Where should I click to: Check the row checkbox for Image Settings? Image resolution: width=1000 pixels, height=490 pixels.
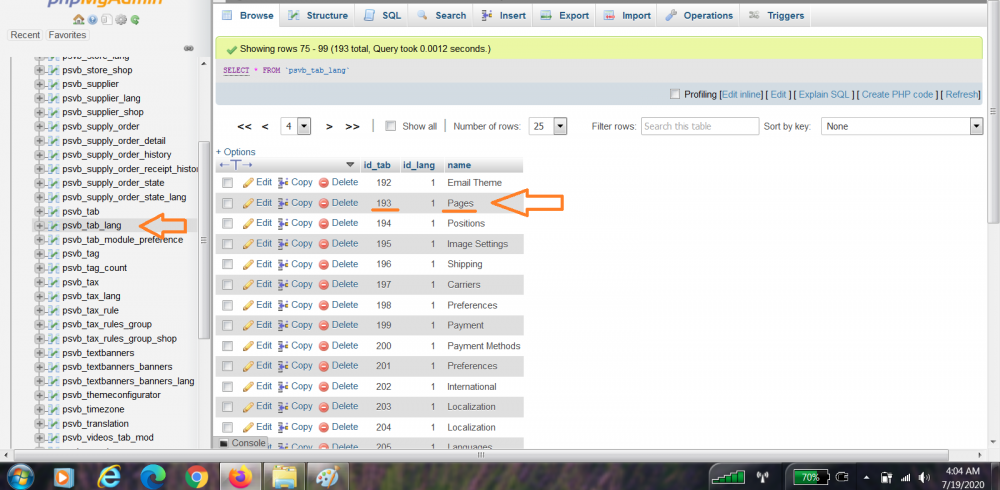pos(227,244)
